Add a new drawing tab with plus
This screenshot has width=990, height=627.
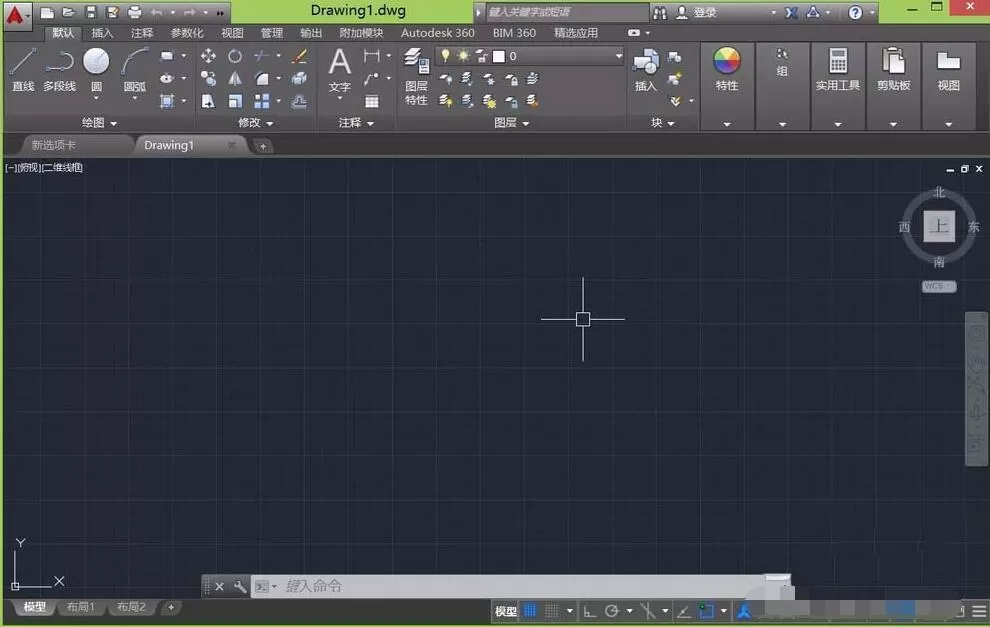263,146
